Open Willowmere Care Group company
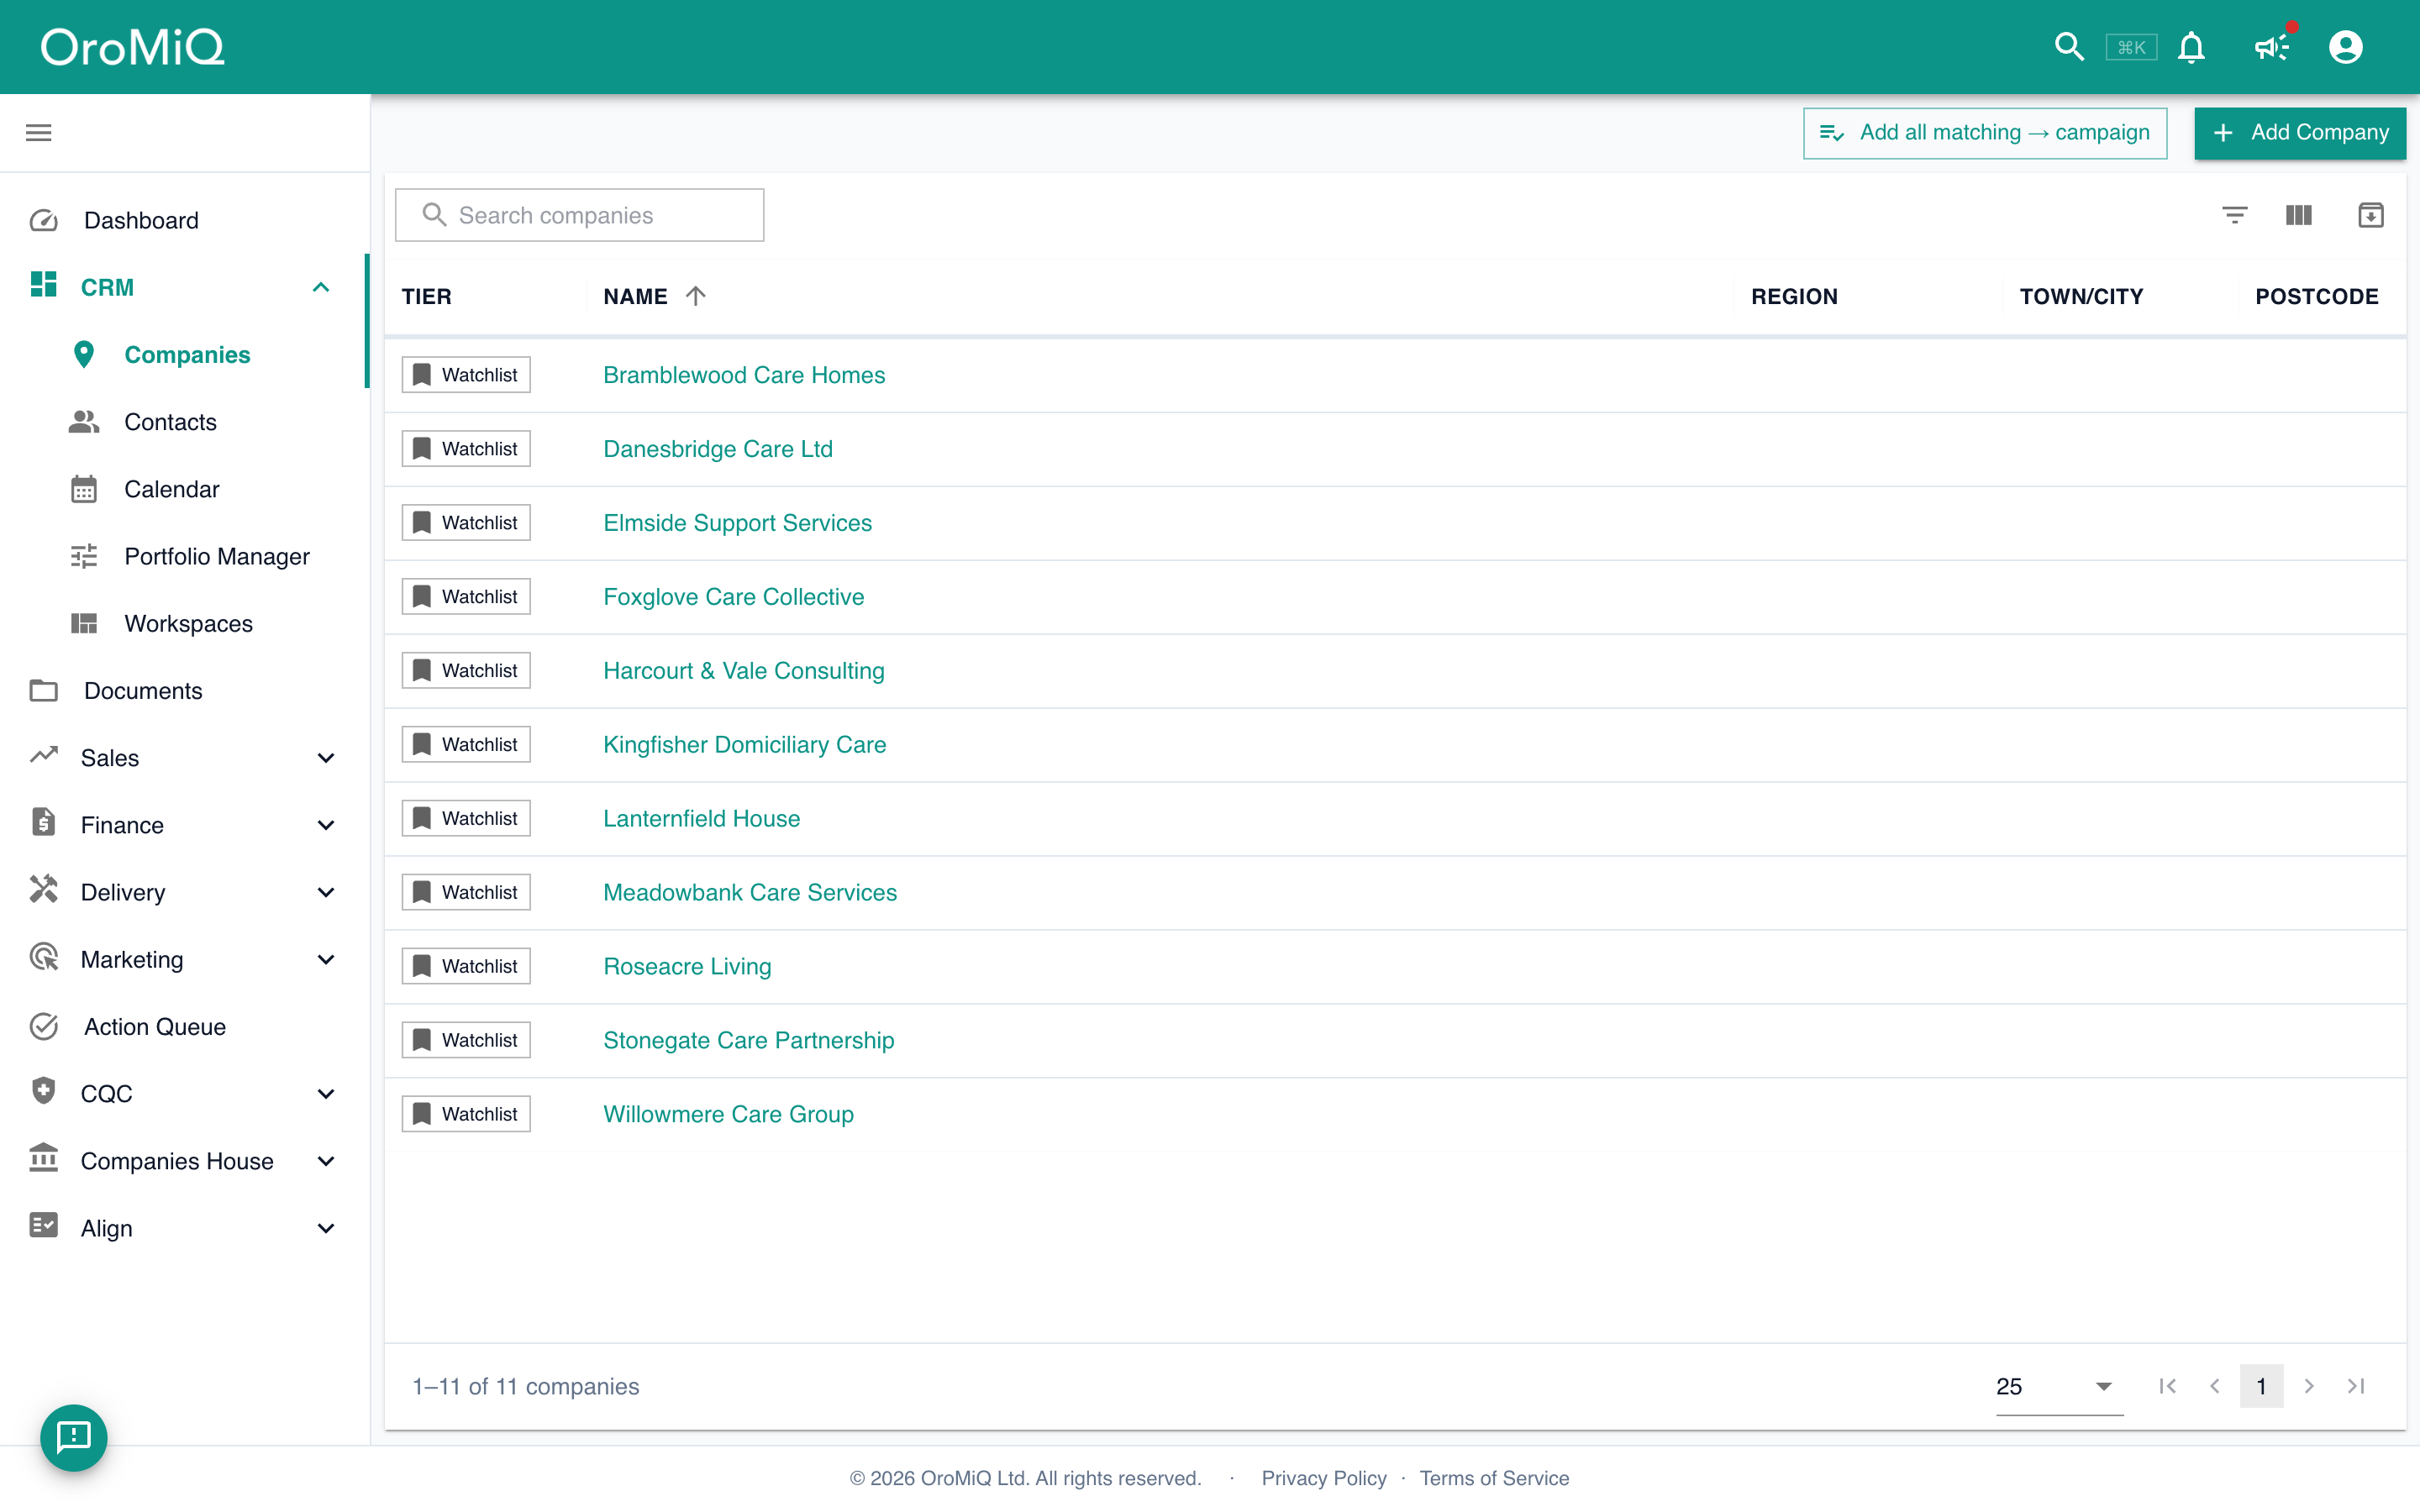This screenshot has width=2420, height=1512. coord(728,1114)
